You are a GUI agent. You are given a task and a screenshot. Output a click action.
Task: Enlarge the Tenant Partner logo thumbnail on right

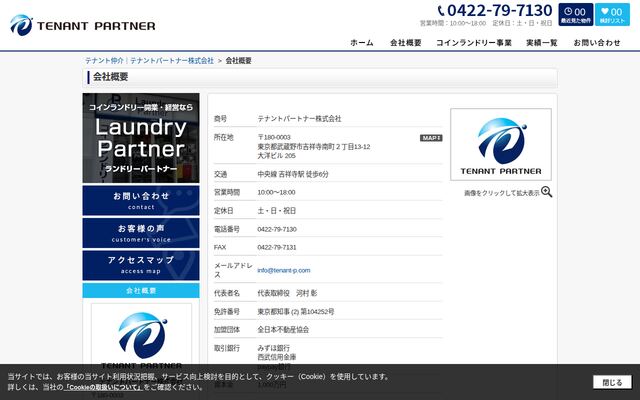pyautogui.click(x=501, y=144)
